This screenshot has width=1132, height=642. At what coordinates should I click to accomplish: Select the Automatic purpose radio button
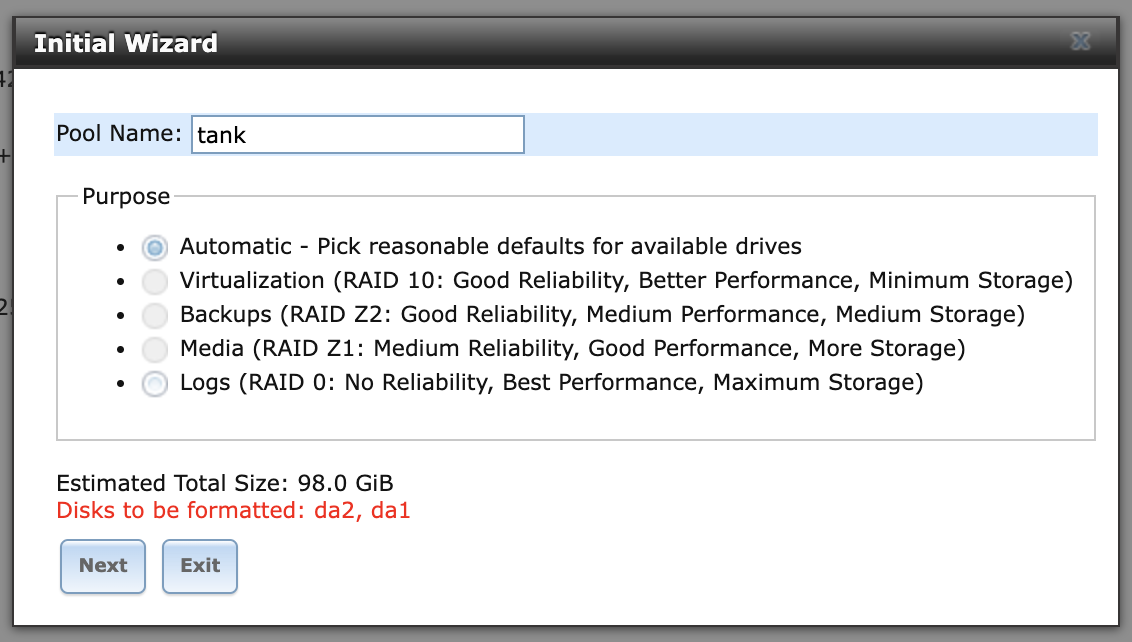[154, 246]
